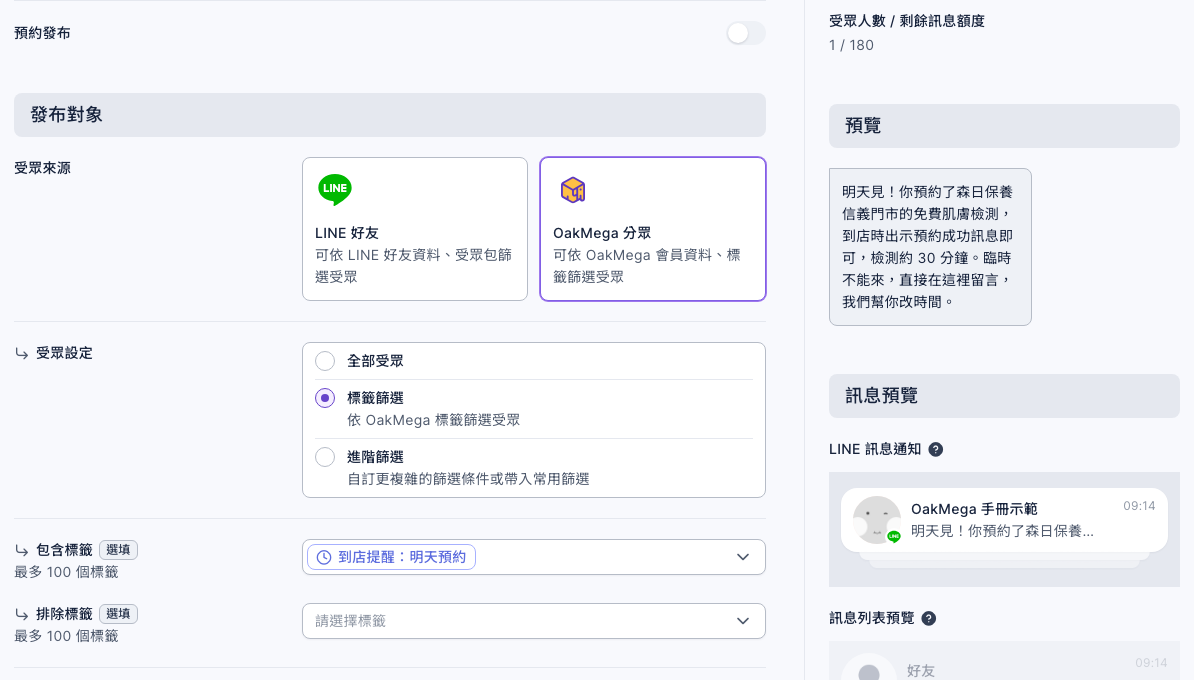Screen dimensions: 1194x680
Task: Click the 請選擇標籤 placeholder field
Action: coord(534,621)
